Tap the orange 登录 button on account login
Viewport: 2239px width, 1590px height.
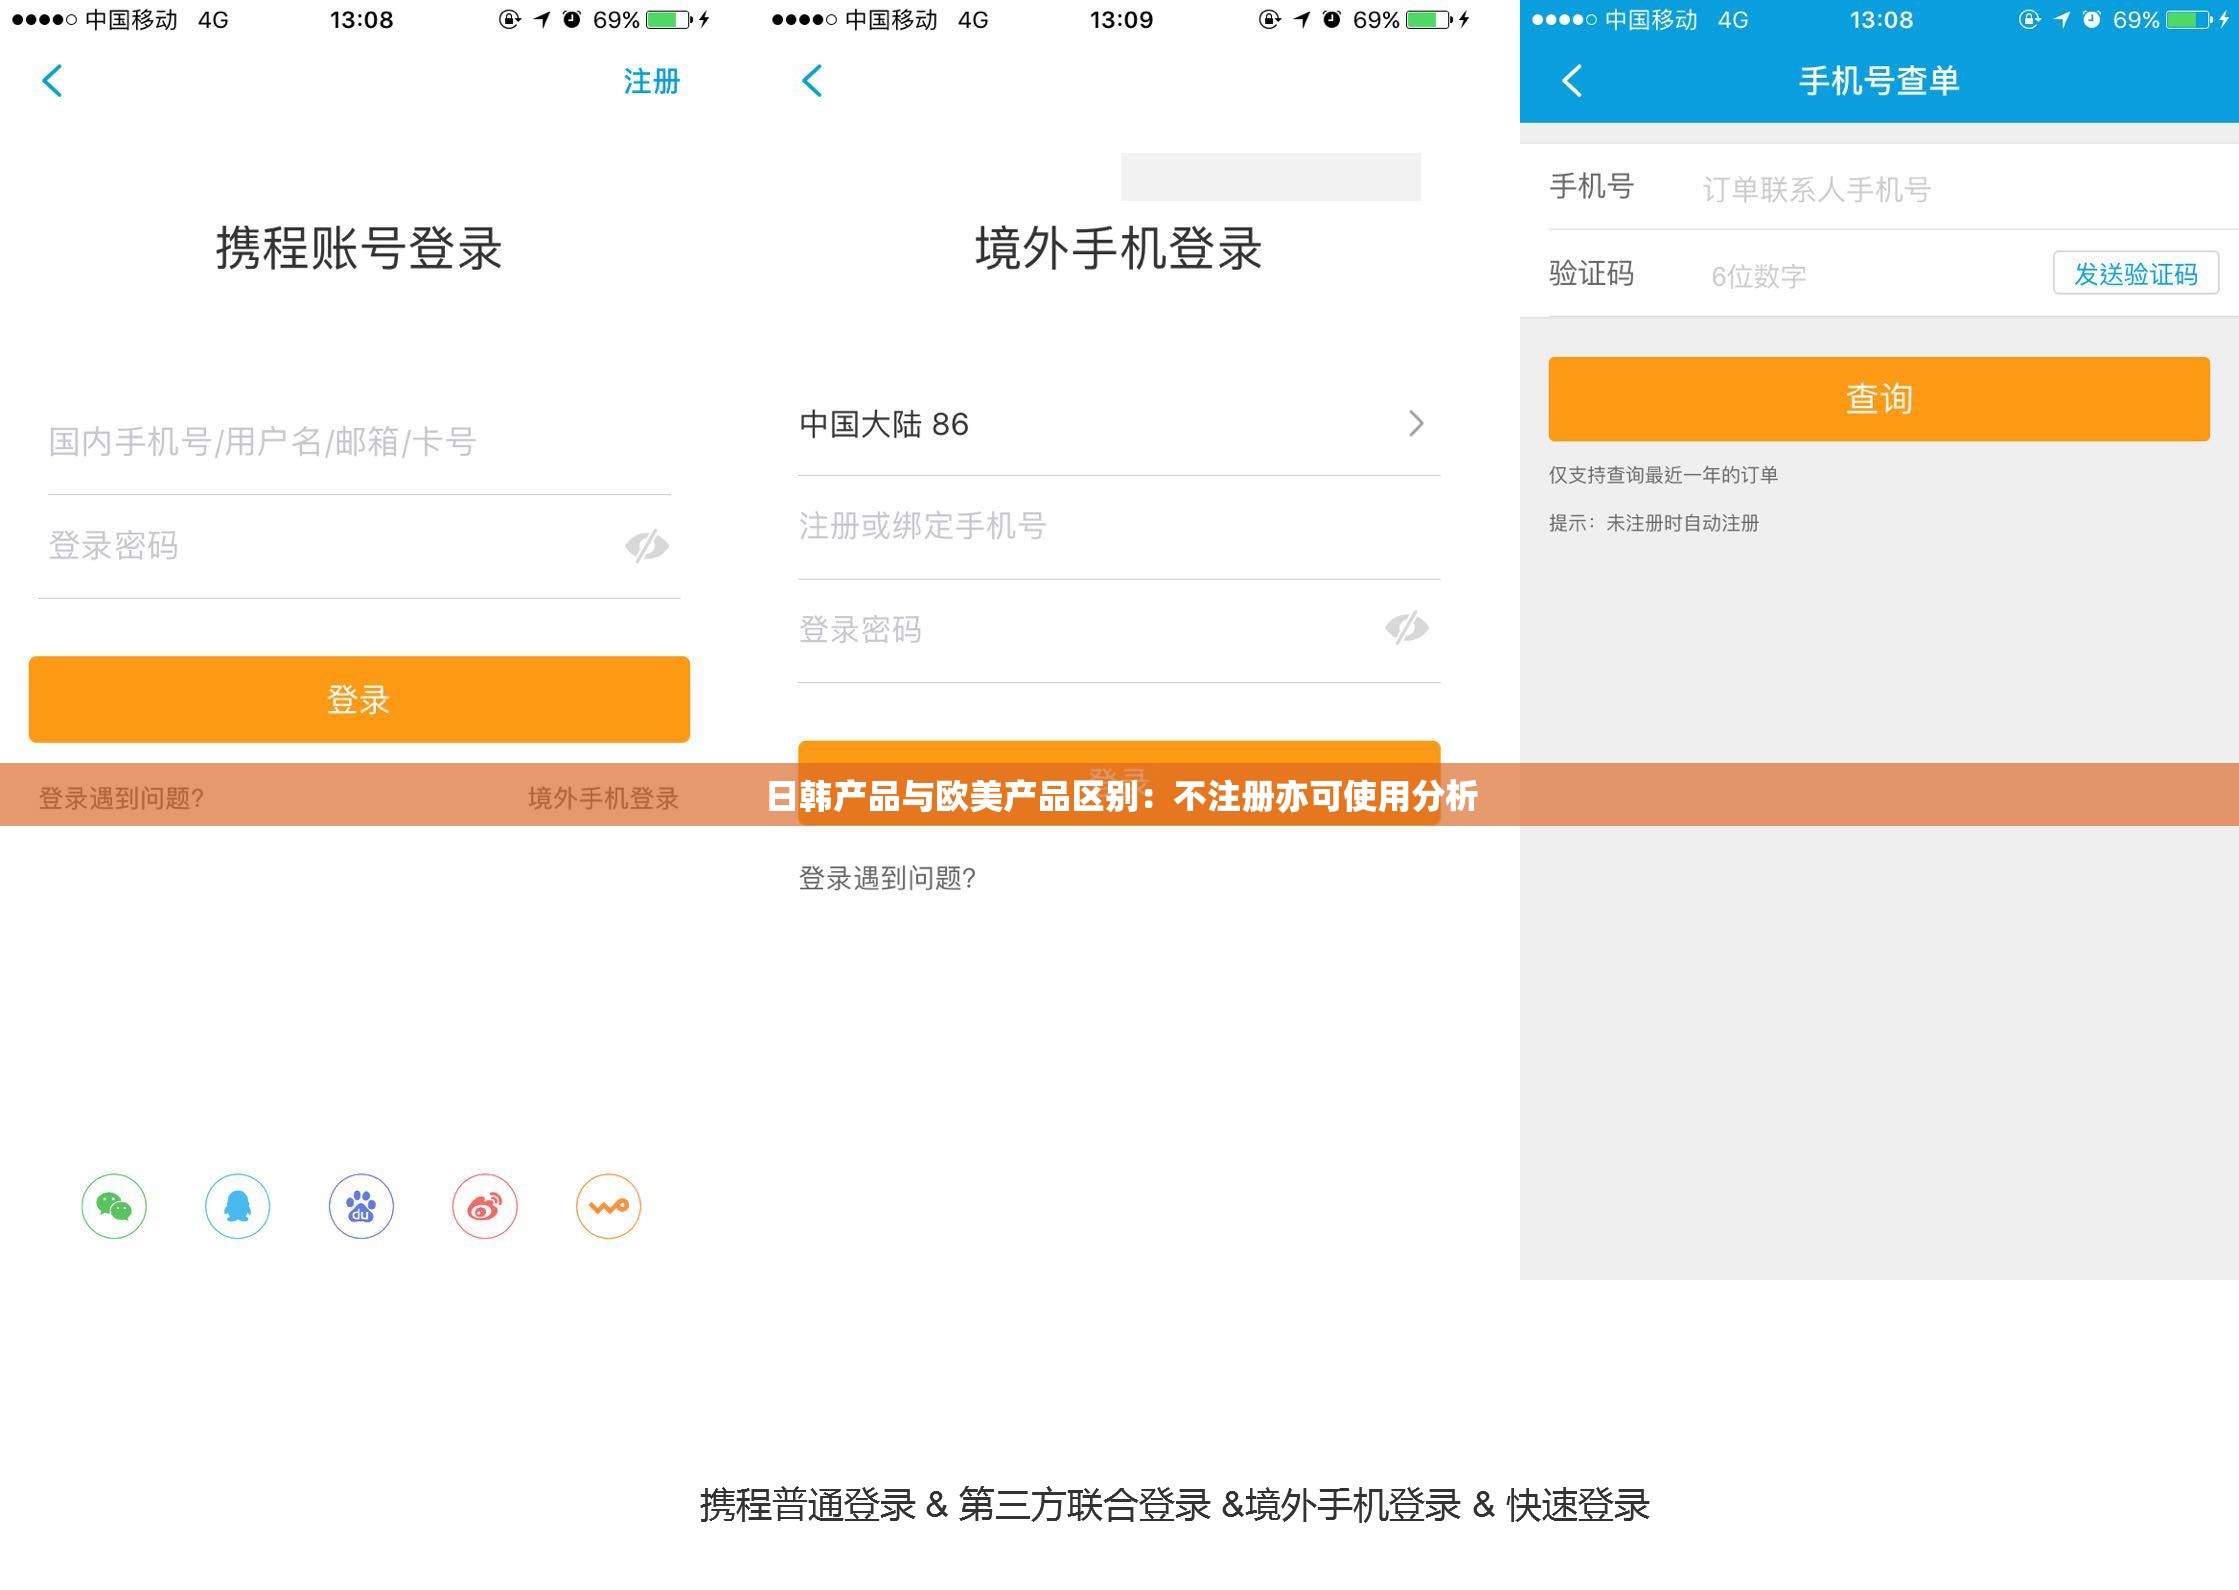click(x=359, y=699)
